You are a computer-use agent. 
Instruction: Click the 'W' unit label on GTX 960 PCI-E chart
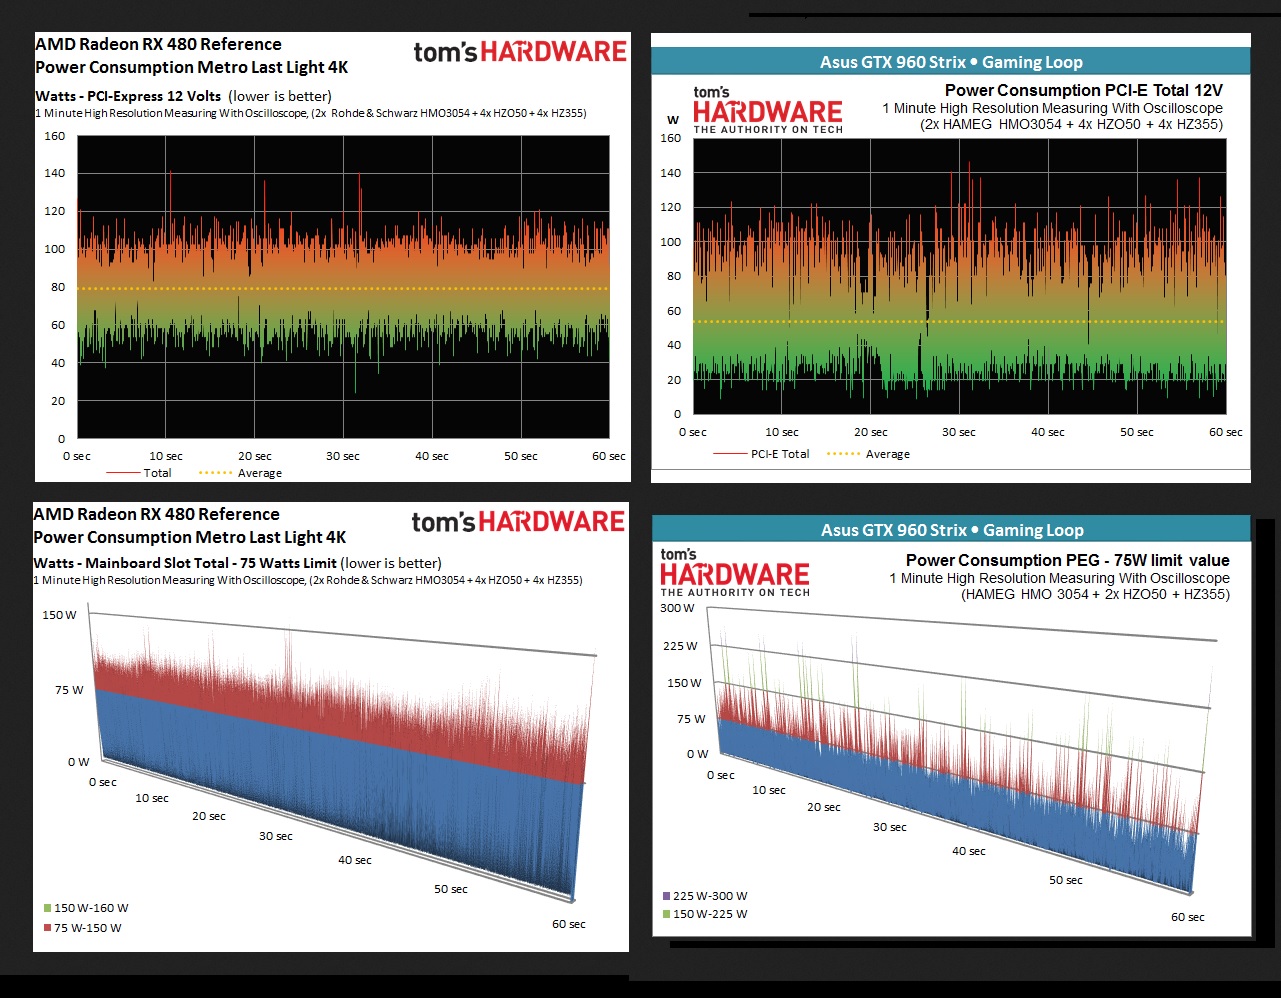coord(673,120)
